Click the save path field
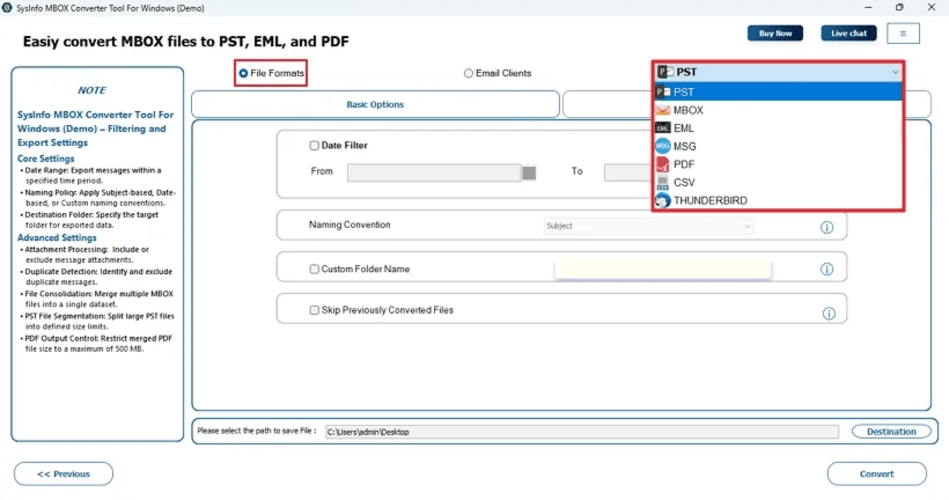This screenshot has width=949, height=500. (x=582, y=432)
